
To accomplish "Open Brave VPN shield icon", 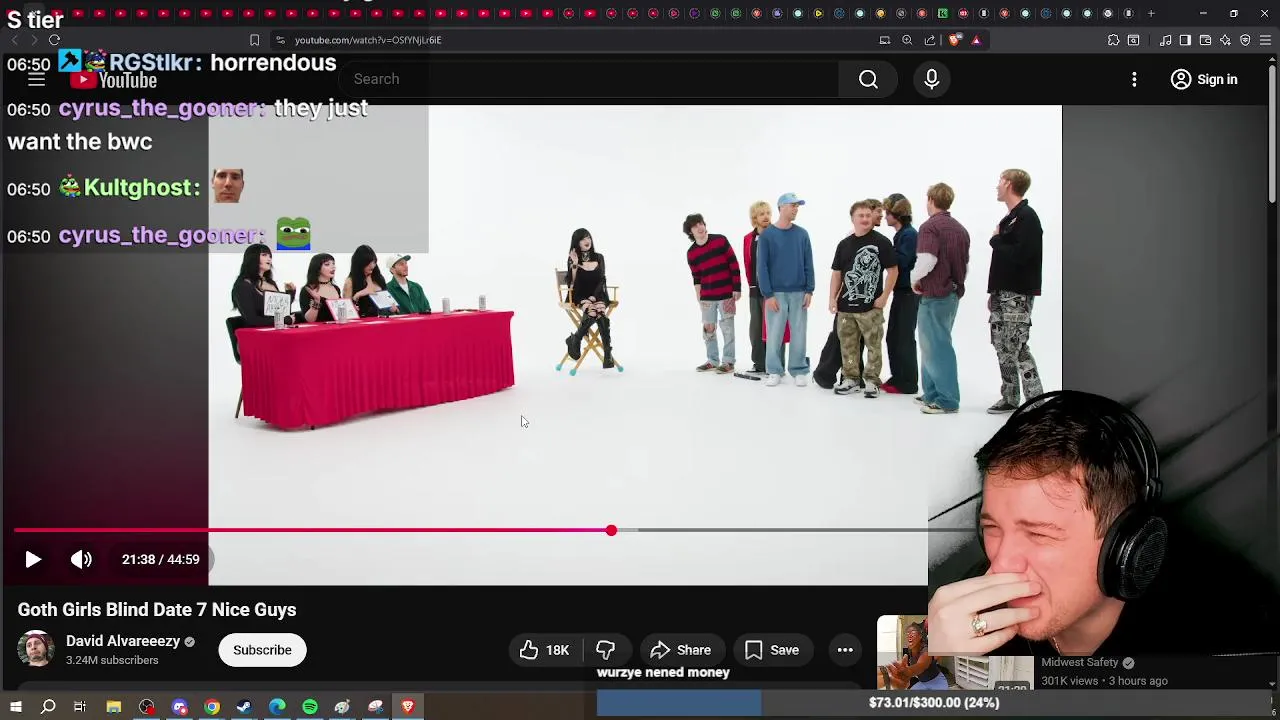I will [x=1245, y=40].
